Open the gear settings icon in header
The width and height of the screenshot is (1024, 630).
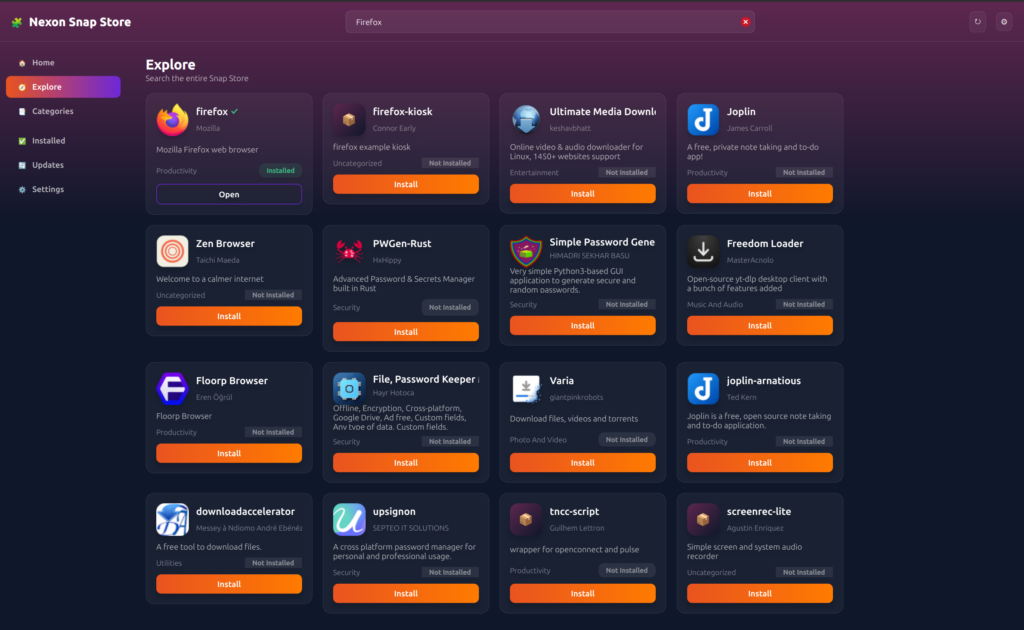click(x=1004, y=22)
